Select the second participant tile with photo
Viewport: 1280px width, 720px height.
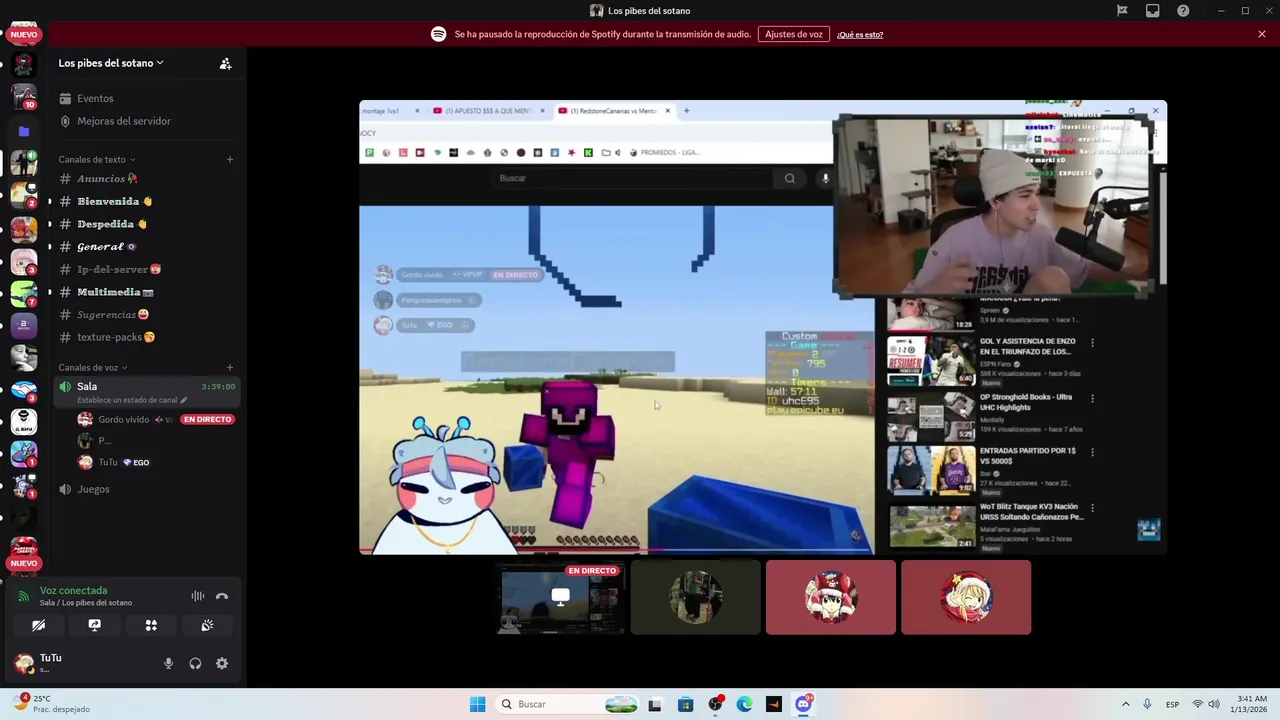tap(696, 597)
